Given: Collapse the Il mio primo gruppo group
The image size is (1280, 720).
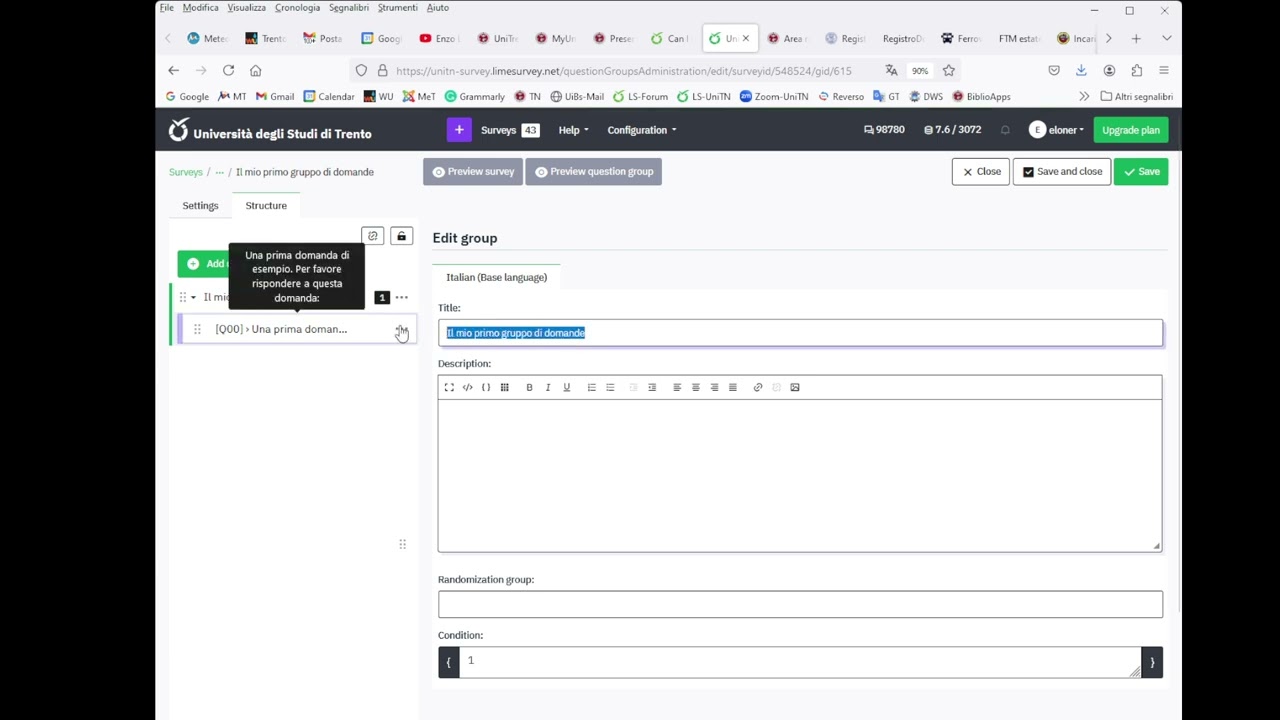Looking at the screenshot, I should pyautogui.click(x=193, y=297).
